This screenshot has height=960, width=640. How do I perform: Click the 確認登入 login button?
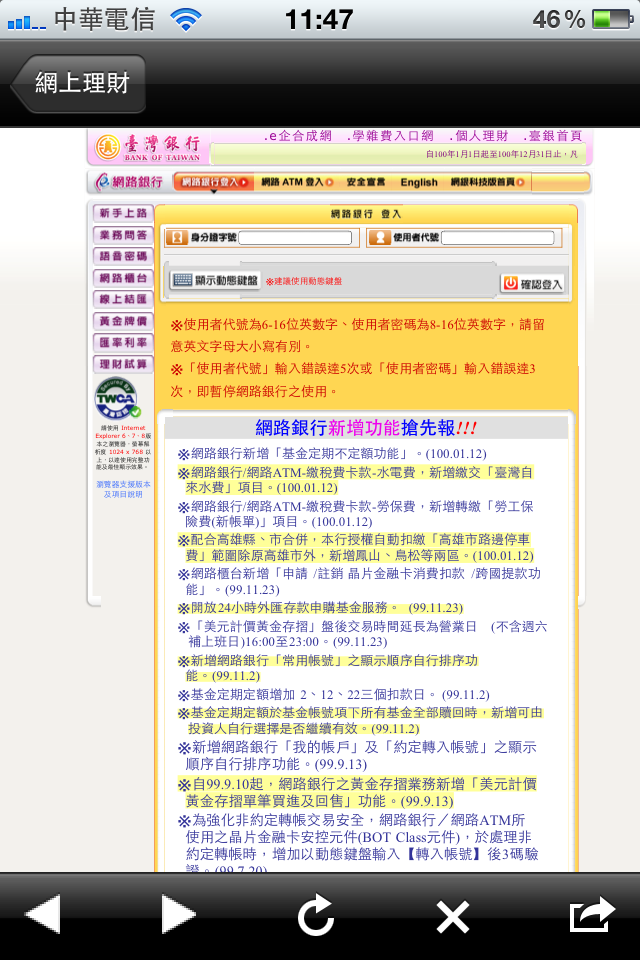[532, 283]
